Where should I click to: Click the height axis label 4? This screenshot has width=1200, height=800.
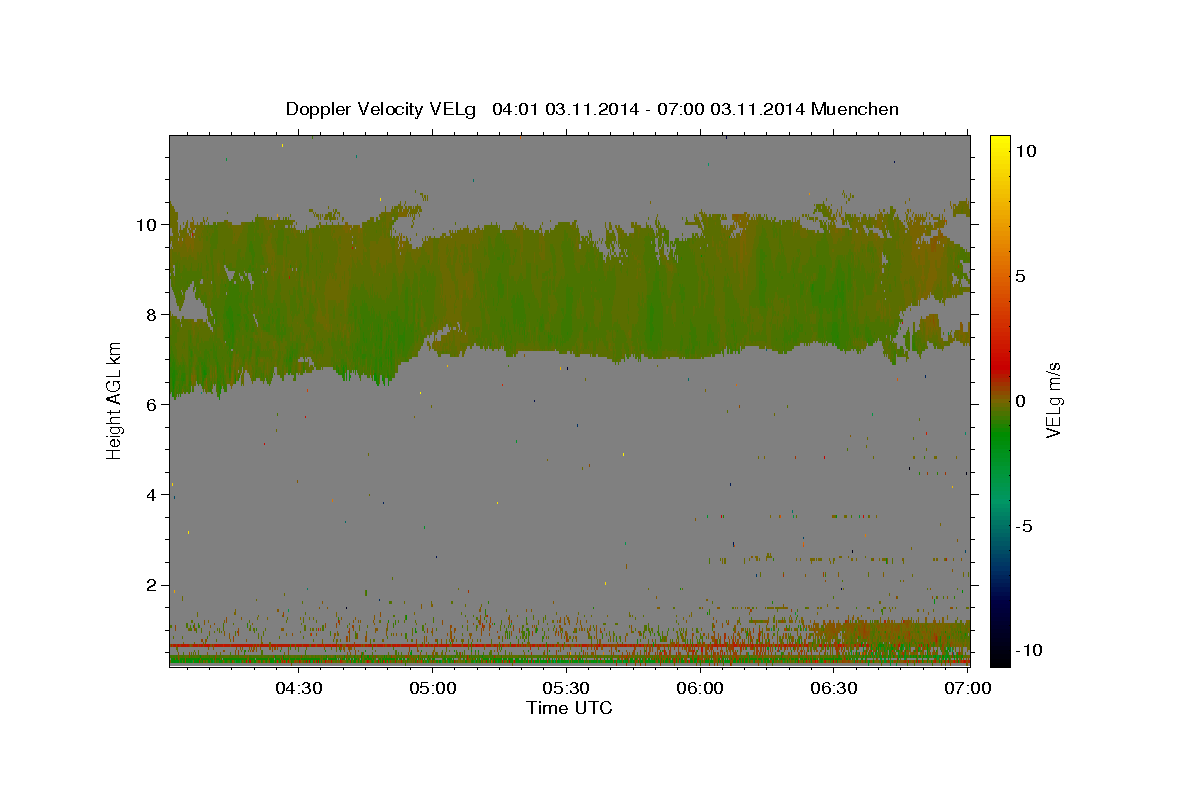(153, 495)
